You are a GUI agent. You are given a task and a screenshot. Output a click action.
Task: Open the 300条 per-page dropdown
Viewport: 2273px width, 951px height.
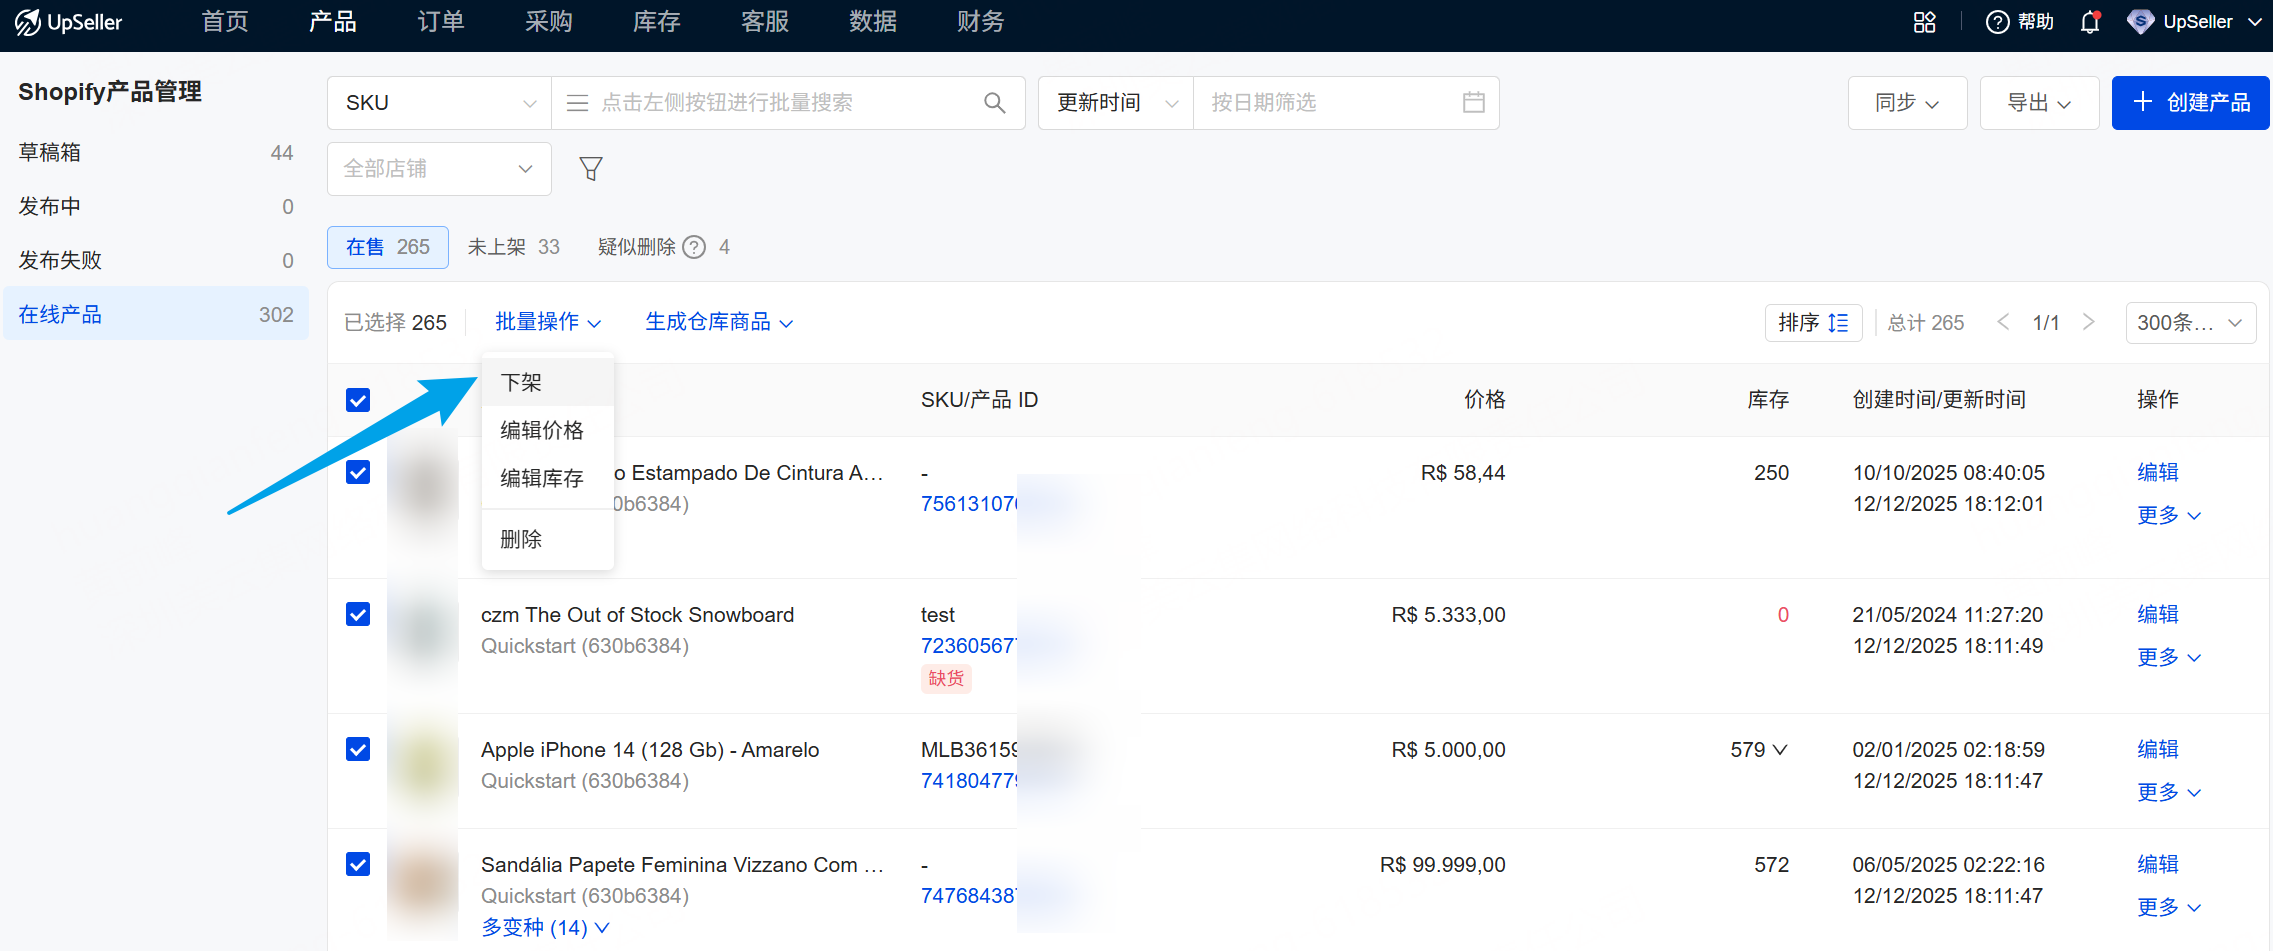2190,322
